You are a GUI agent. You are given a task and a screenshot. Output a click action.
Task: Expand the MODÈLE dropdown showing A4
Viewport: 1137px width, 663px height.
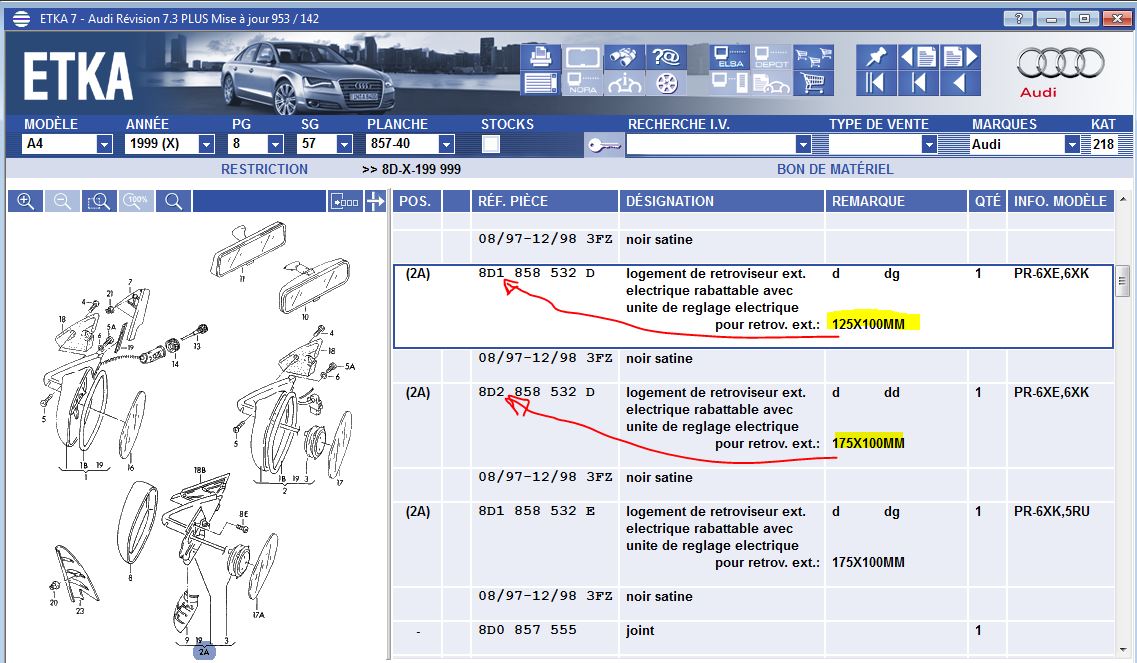(x=104, y=144)
